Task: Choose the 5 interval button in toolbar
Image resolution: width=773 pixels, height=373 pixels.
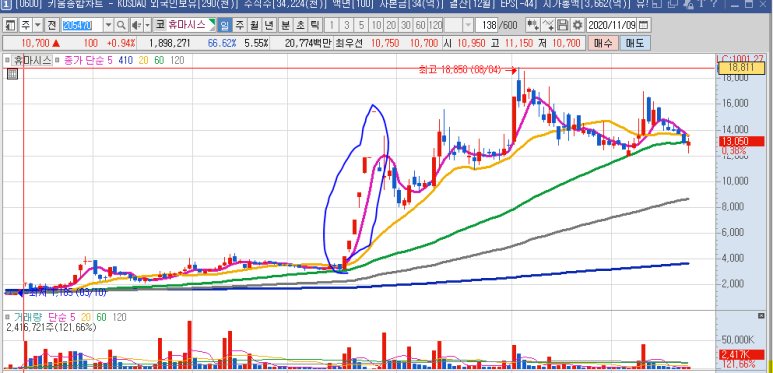Action: (362, 25)
